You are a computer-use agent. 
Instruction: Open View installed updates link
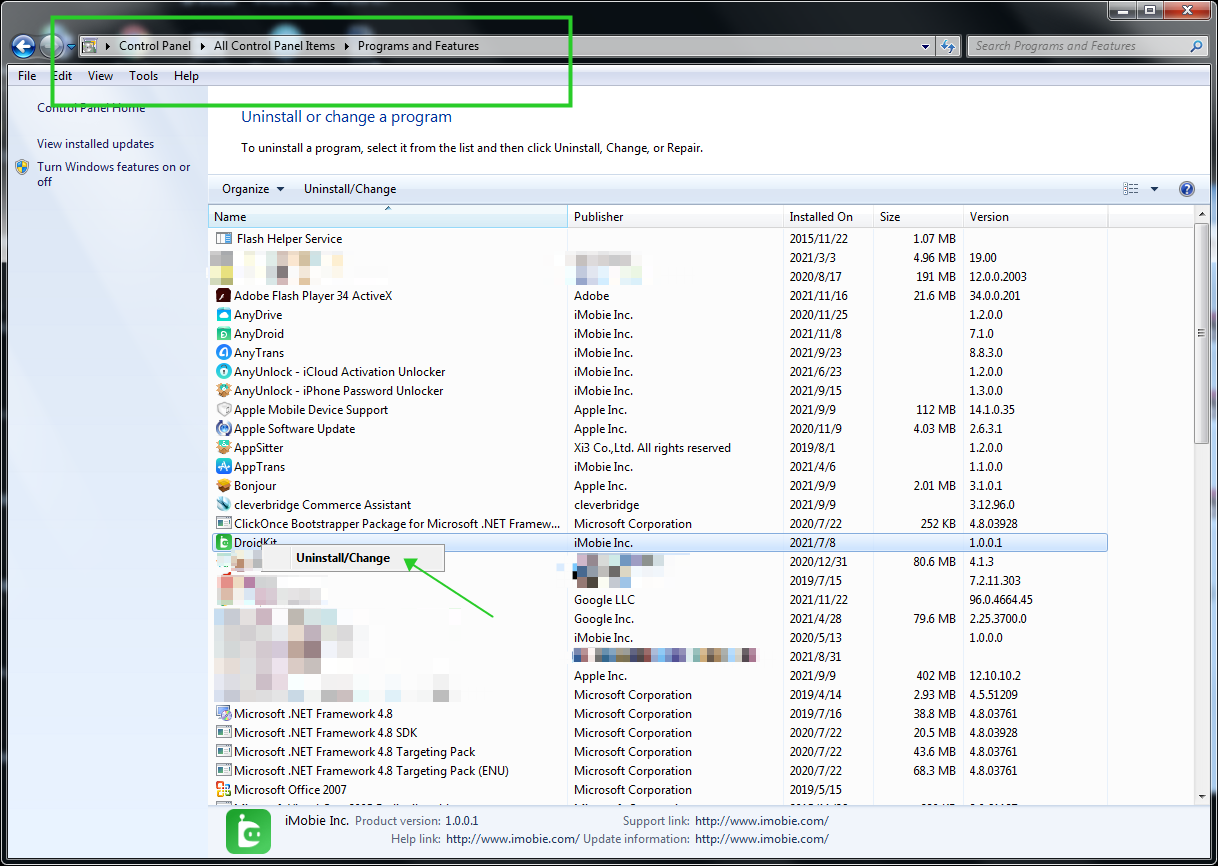pyautogui.click(x=96, y=144)
